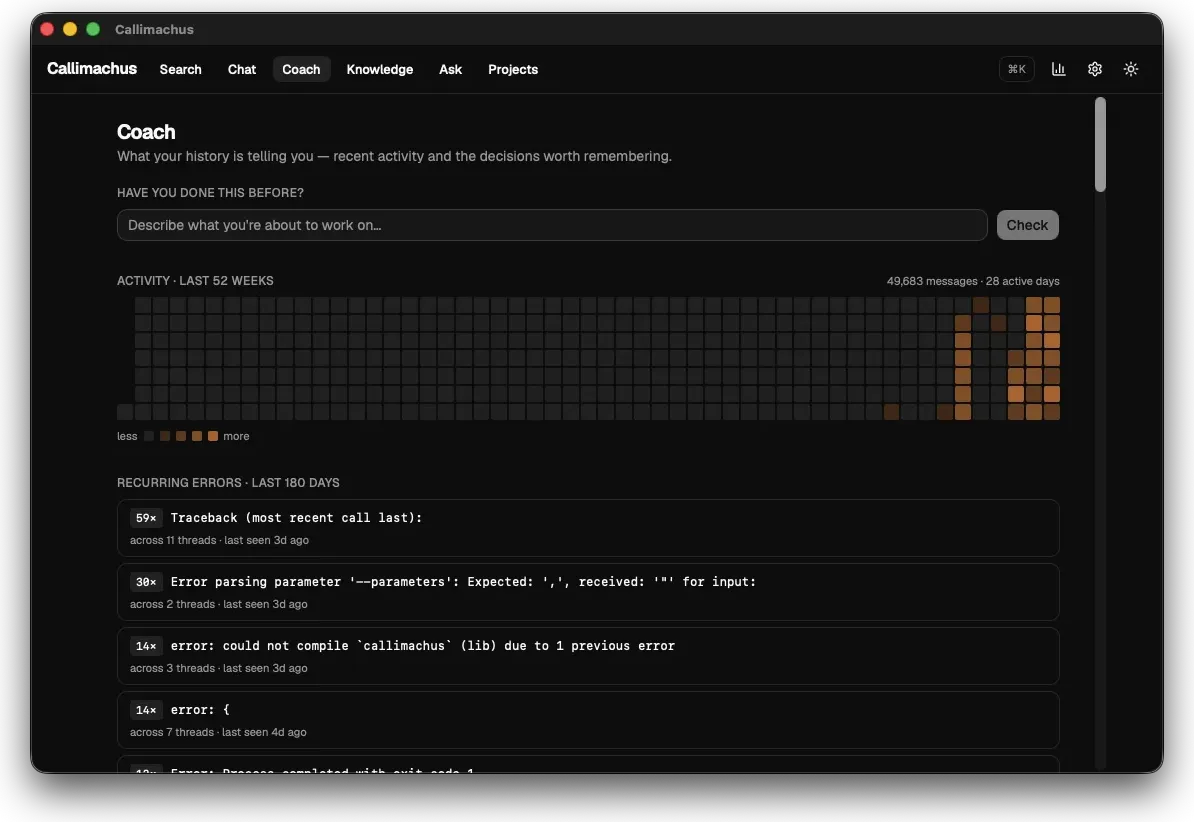The height and width of the screenshot is (822, 1194).
Task: Click the 'Coach' page heading
Action: click(146, 132)
